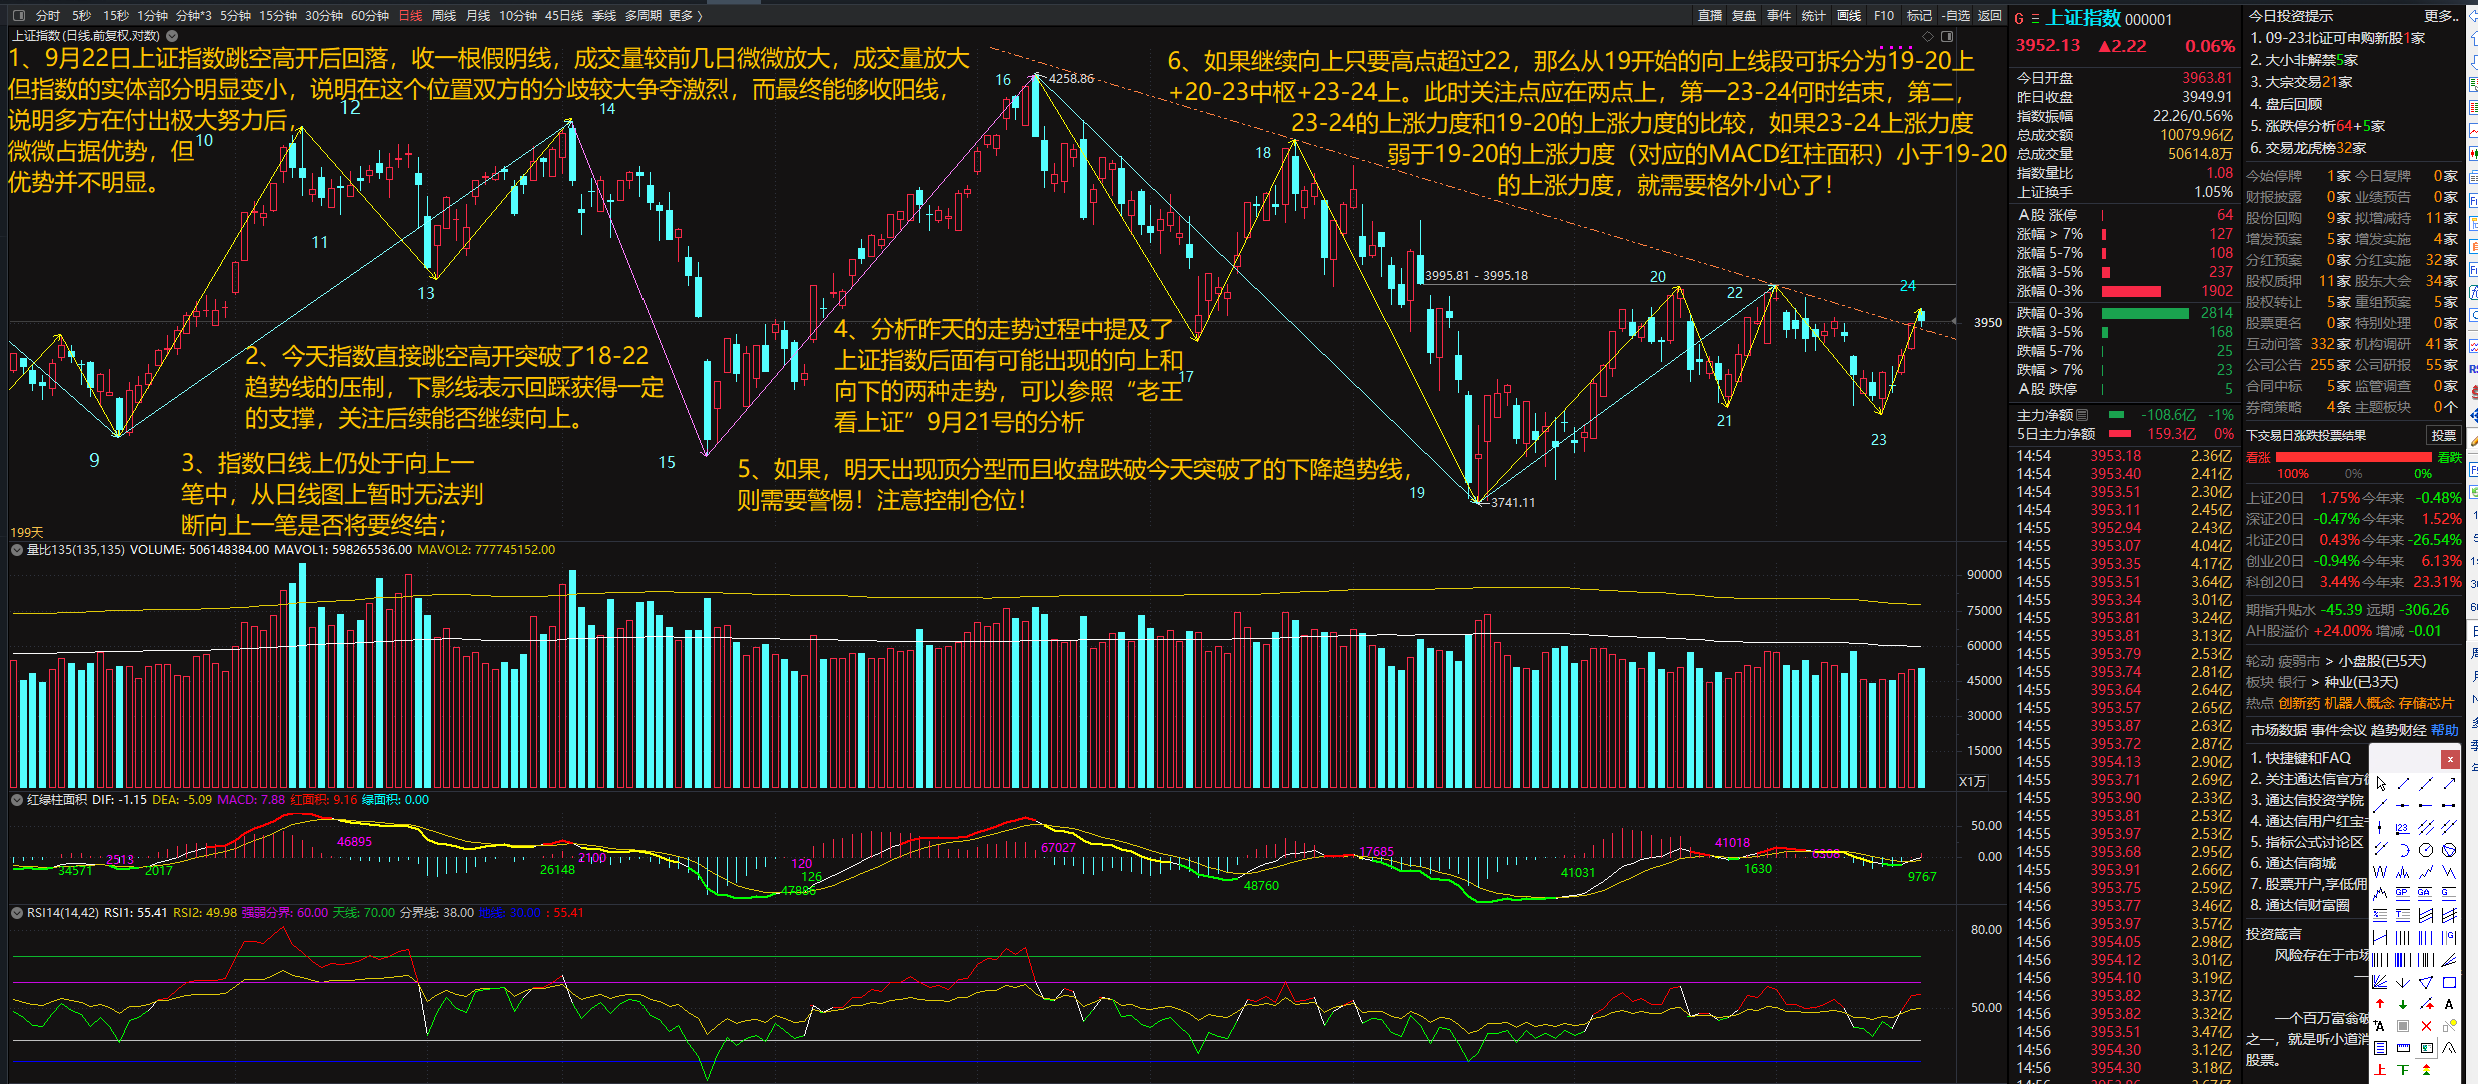Expand the 上证指数 chart settings chevron
The width and height of the screenshot is (2478, 1084).
pos(172,35)
